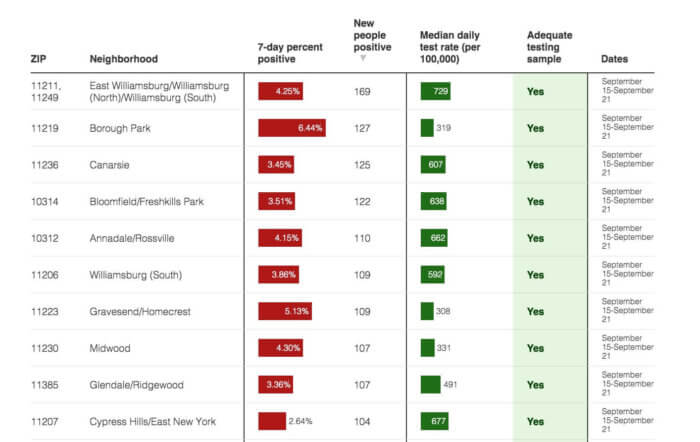This screenshot has width=700, height=442.
Task: Click Midwood neighborhood name
Action: click(109, 348)
